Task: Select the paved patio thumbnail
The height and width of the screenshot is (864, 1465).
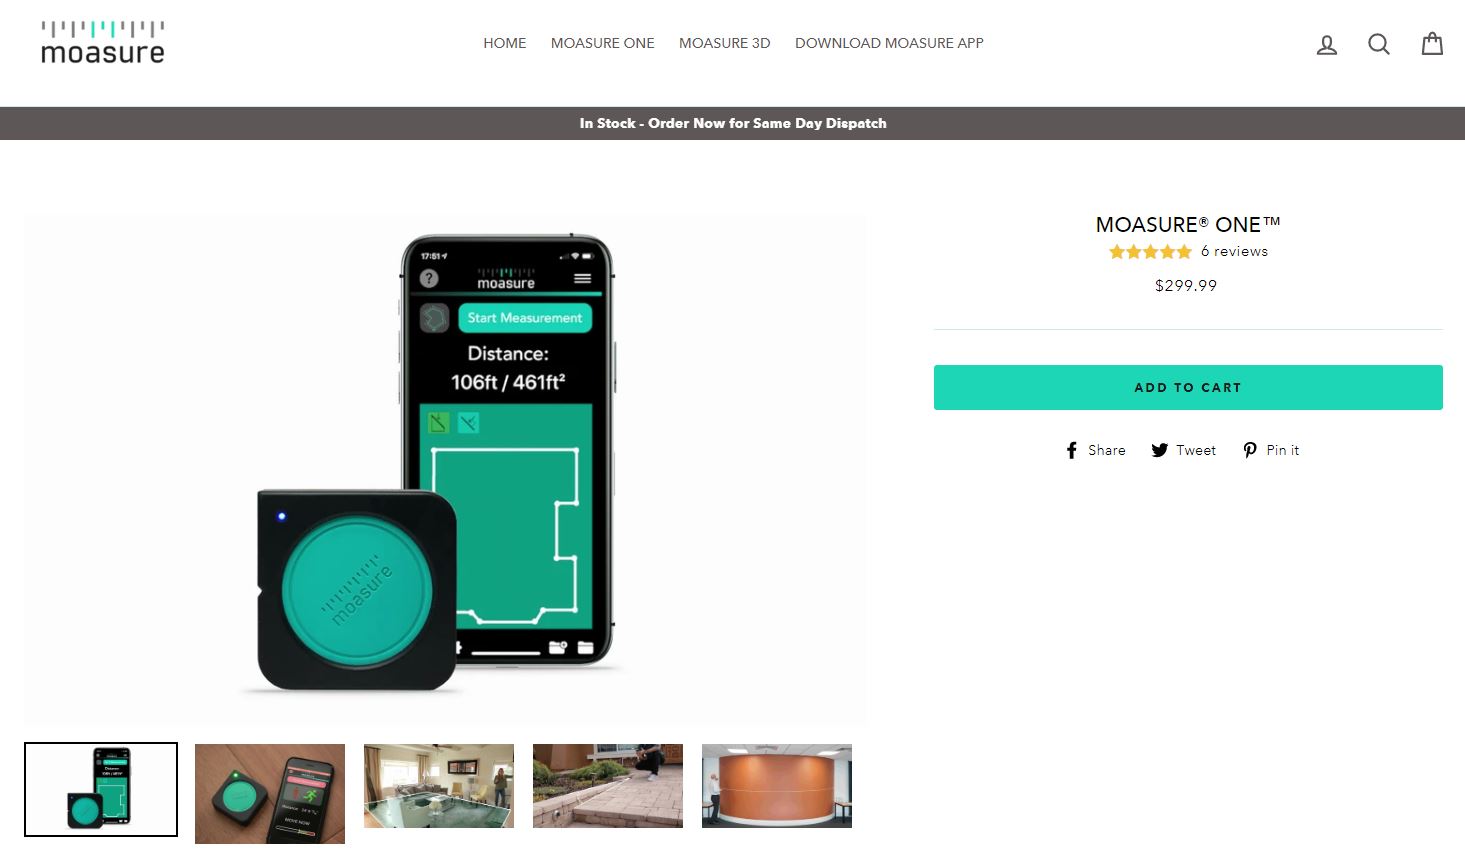Action: 608,786
